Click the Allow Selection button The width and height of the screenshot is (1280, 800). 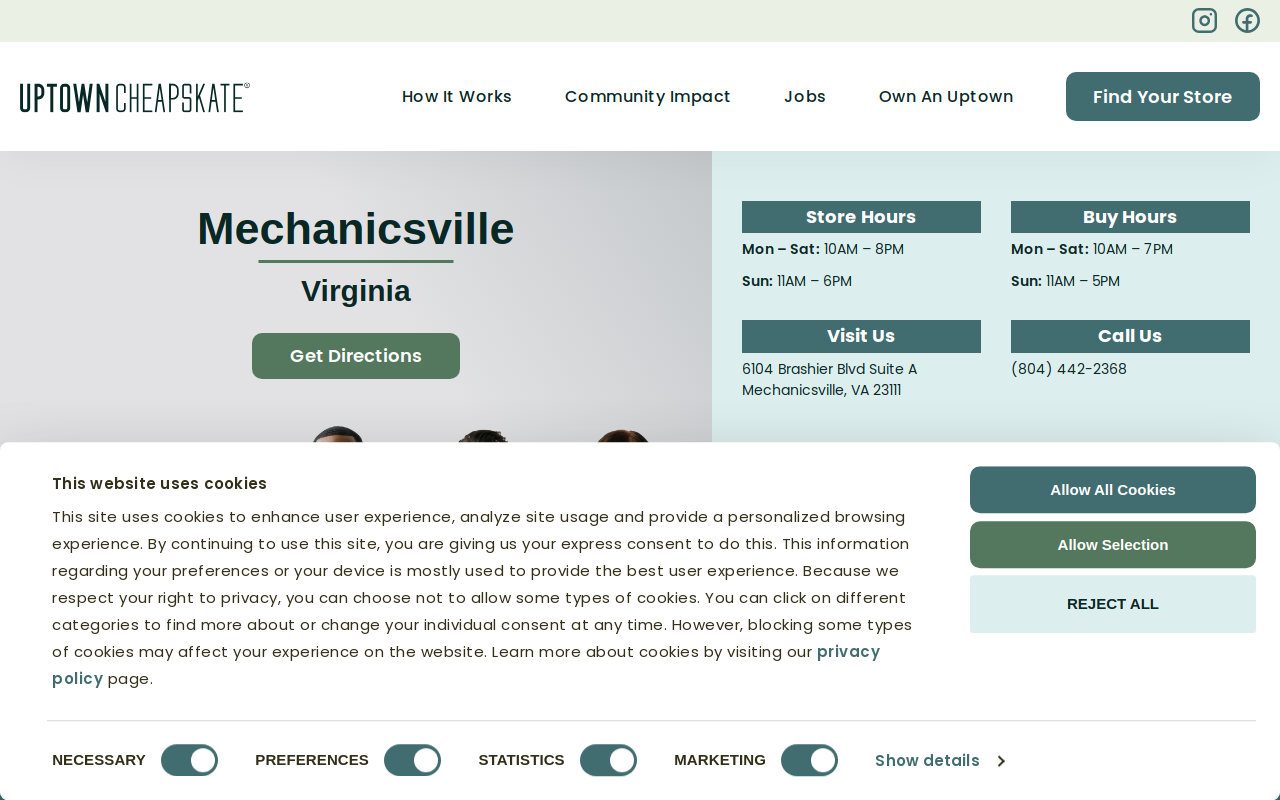1113,545
